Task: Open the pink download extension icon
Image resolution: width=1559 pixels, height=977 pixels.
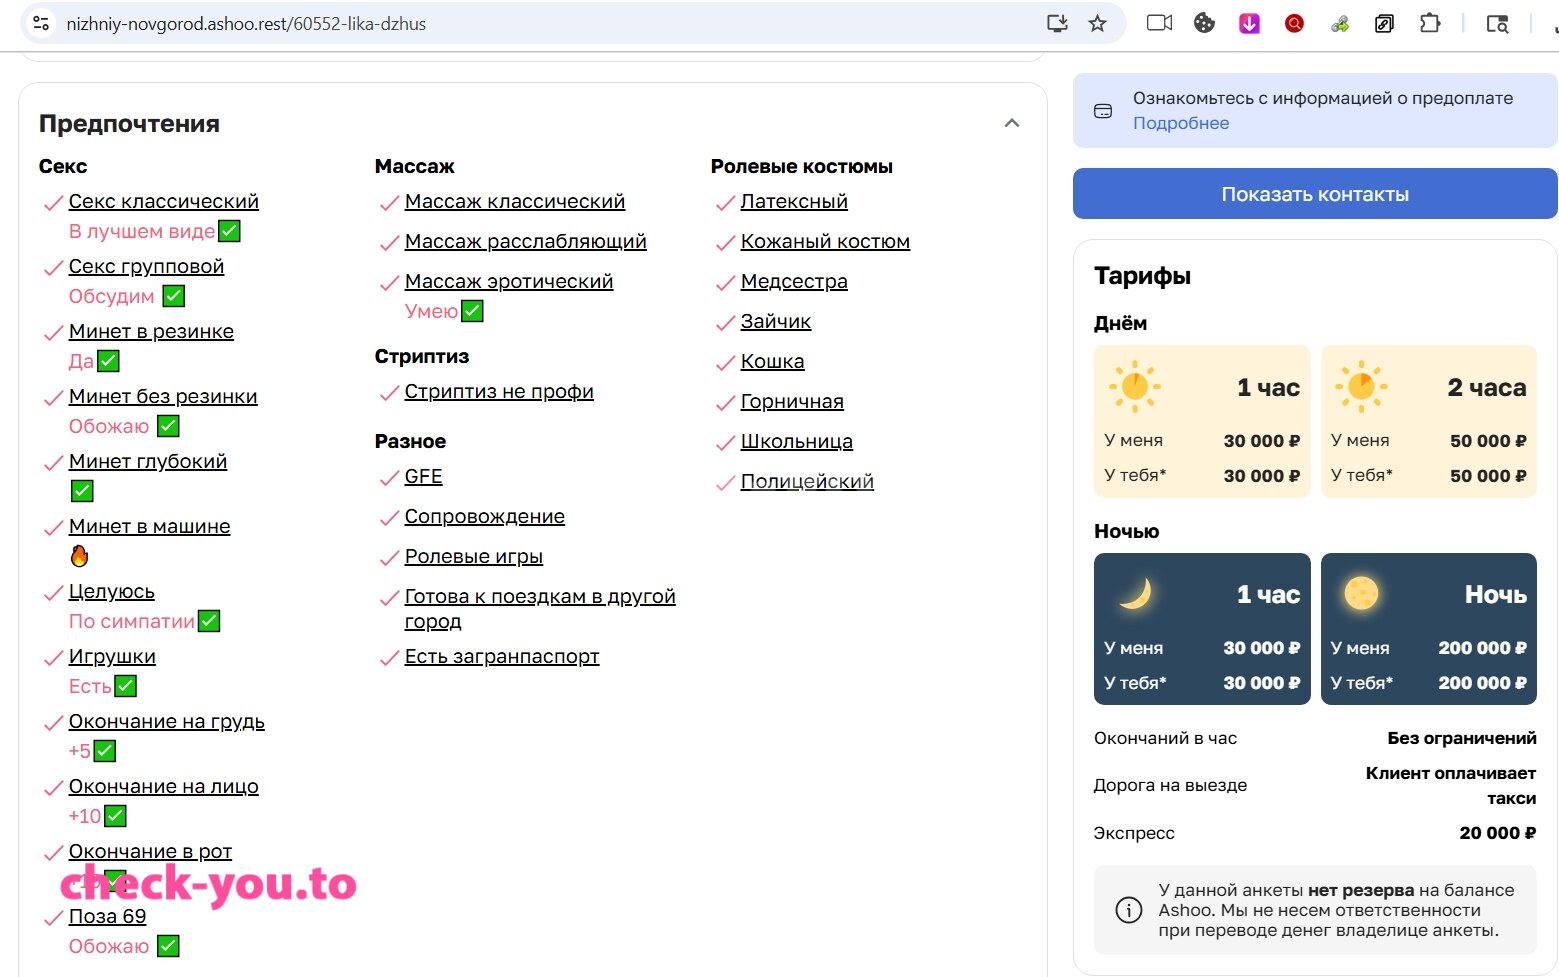Action: pyautogui.click(x=1249, y=23)
